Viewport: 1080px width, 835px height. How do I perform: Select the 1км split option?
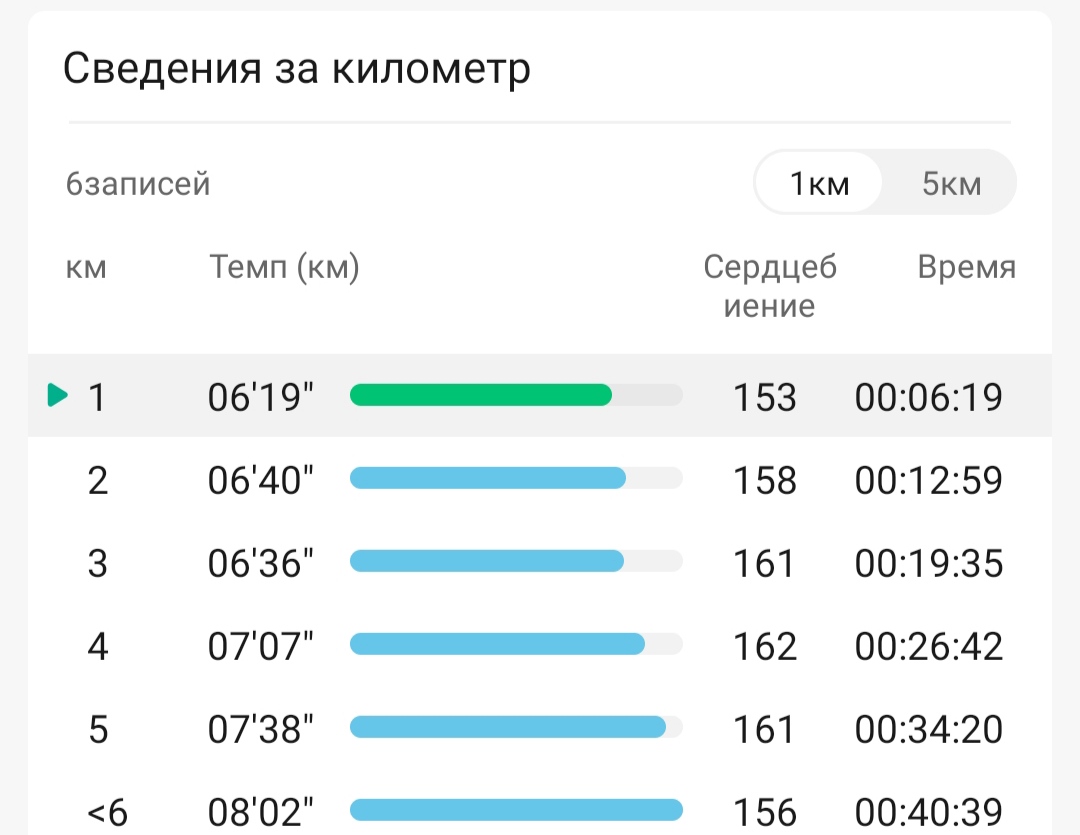(819, 183)
